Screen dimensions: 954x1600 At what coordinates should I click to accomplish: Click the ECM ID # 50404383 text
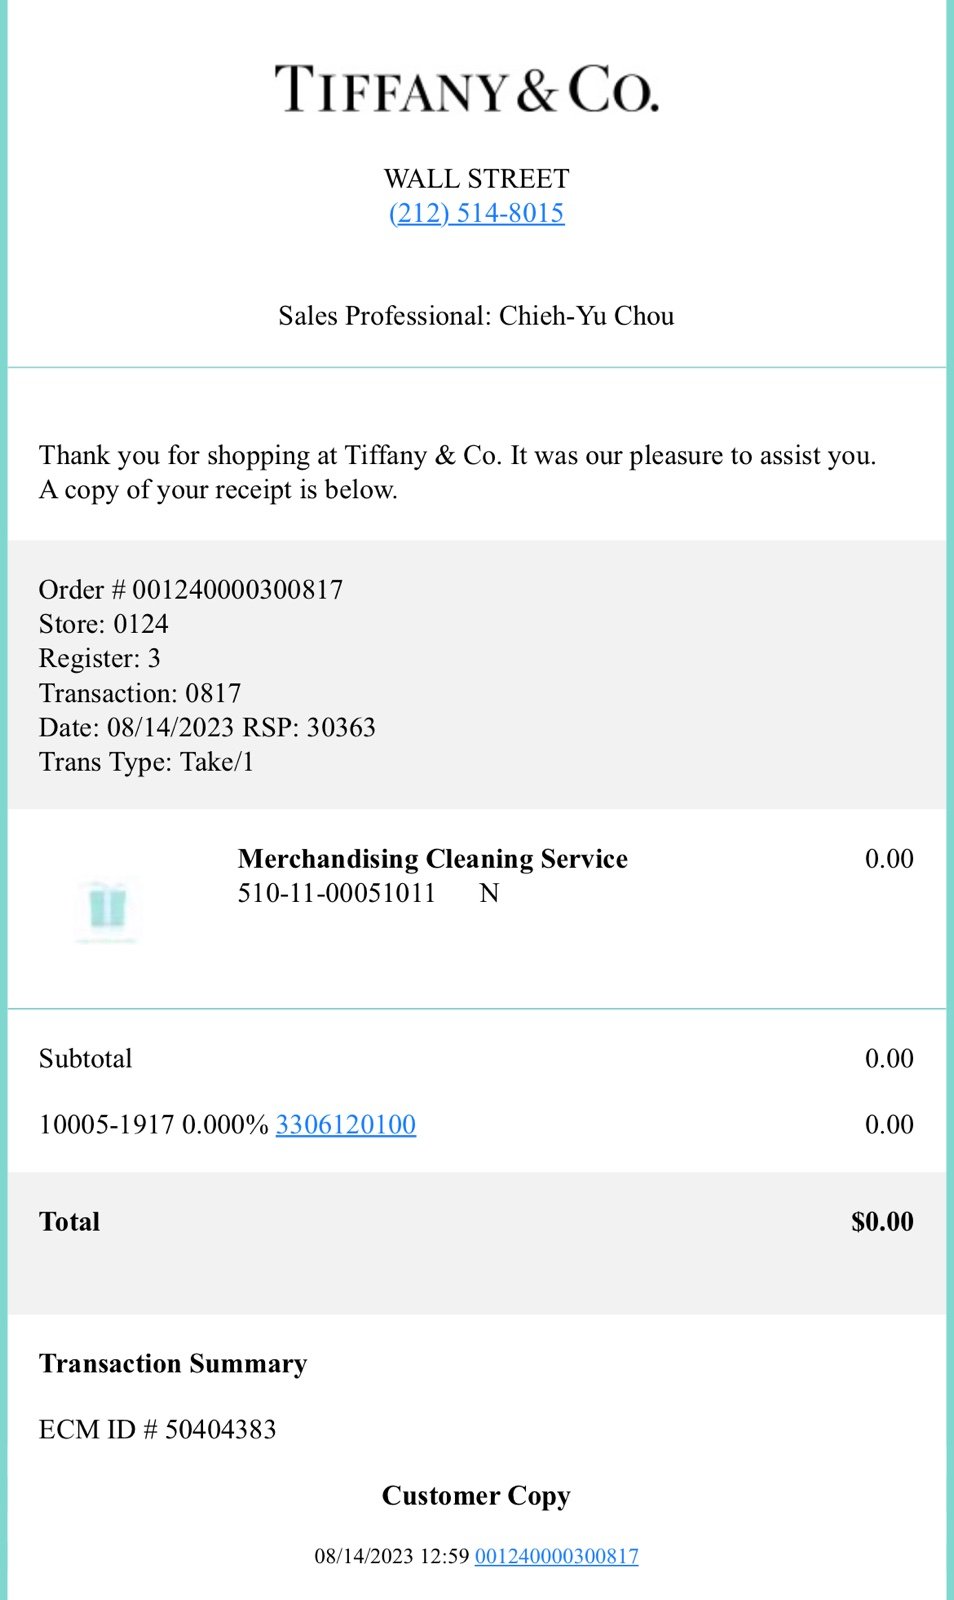[158, 1430]
